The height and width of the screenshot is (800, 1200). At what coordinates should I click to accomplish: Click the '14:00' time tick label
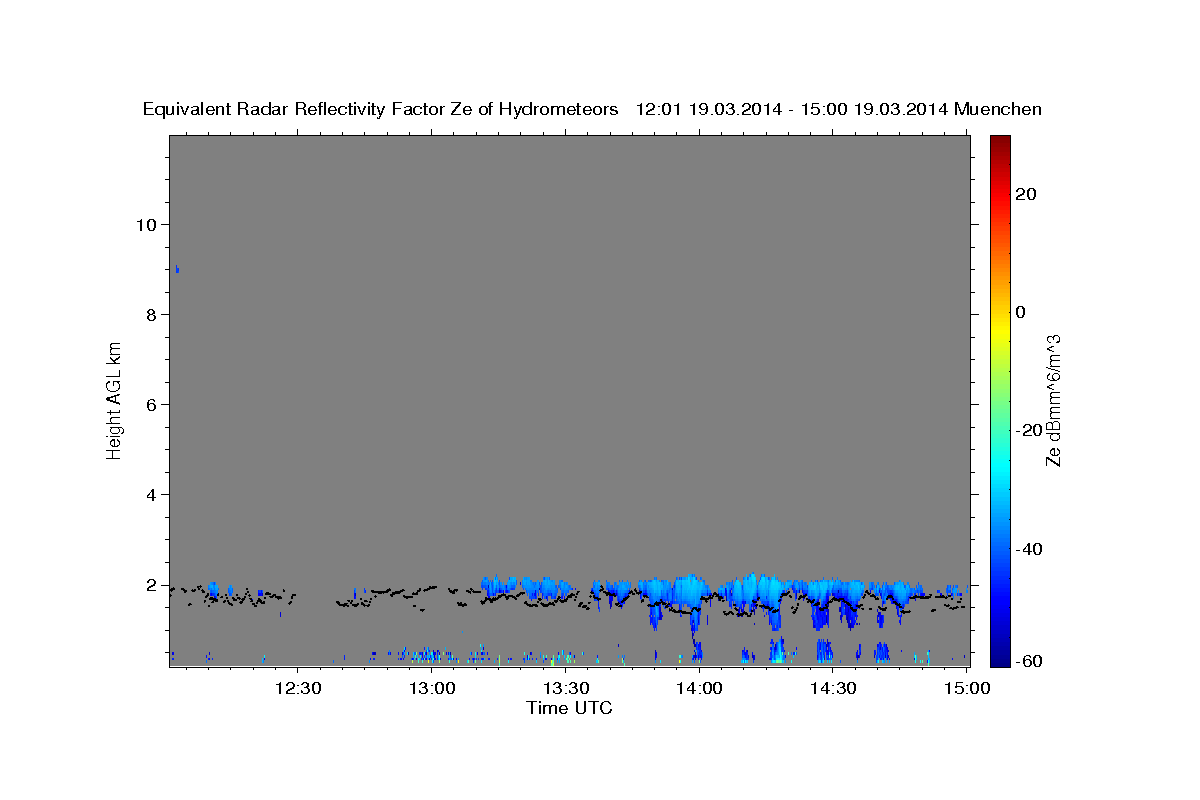(699, 688)
